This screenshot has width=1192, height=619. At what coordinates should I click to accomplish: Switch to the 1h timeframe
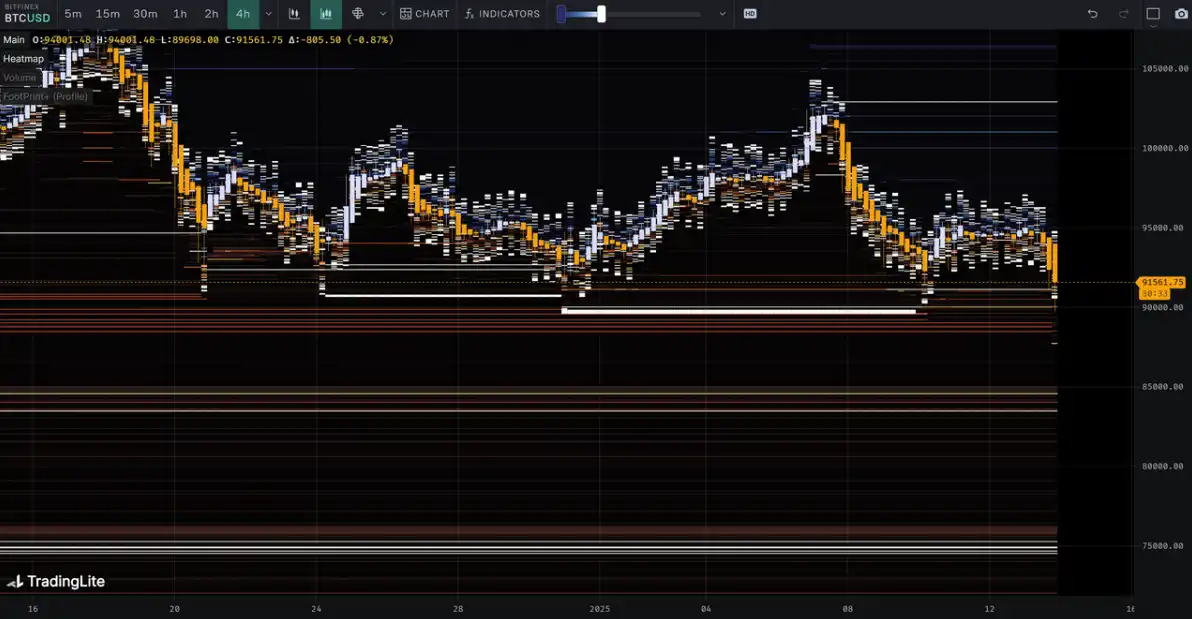(180, 14)
